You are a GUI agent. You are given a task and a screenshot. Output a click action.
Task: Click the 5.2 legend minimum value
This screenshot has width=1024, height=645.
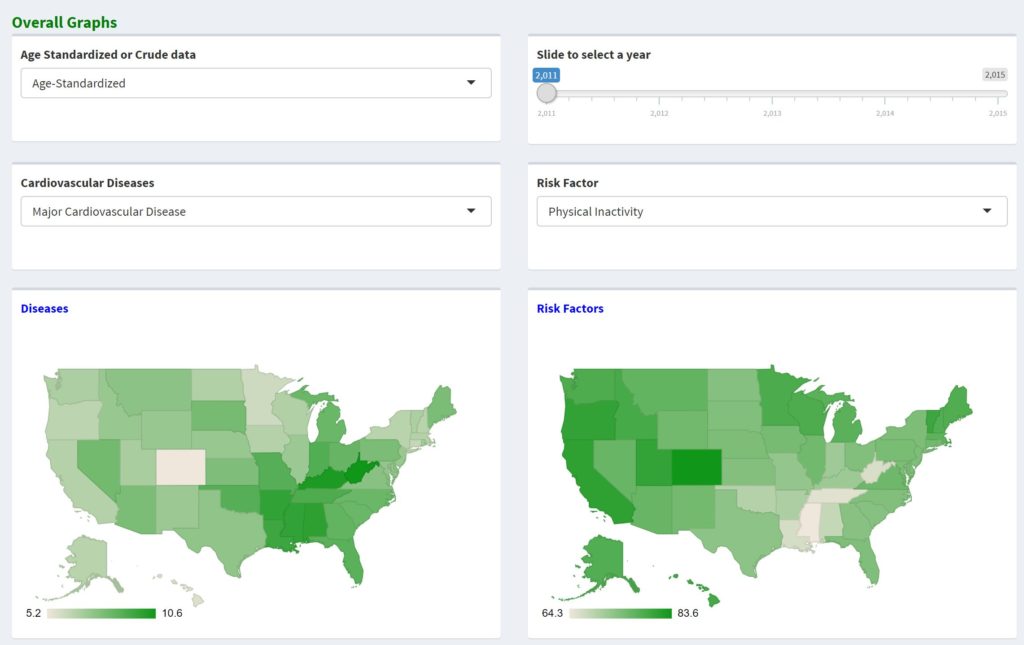coord(33,613)
